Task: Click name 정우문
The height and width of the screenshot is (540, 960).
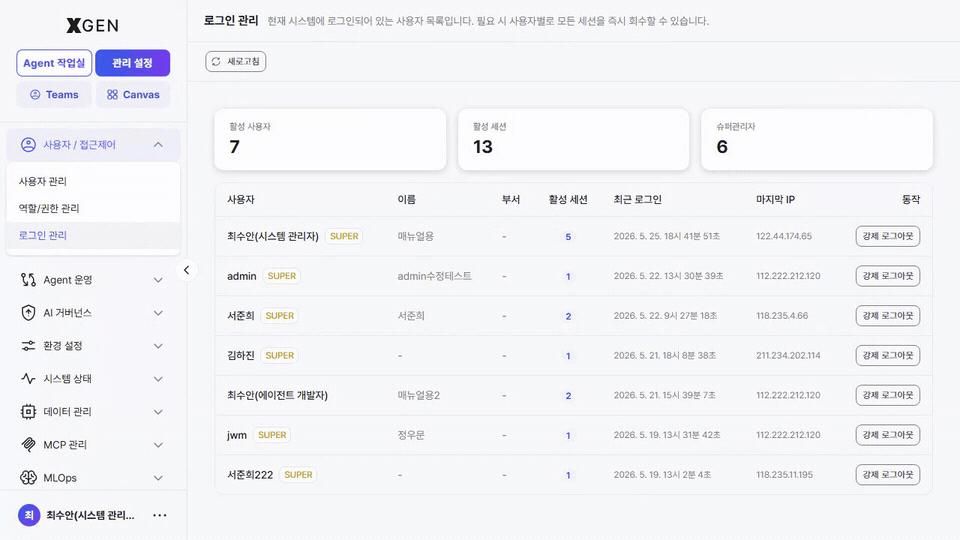Action: pyautogui.click(x=411, y=435)
